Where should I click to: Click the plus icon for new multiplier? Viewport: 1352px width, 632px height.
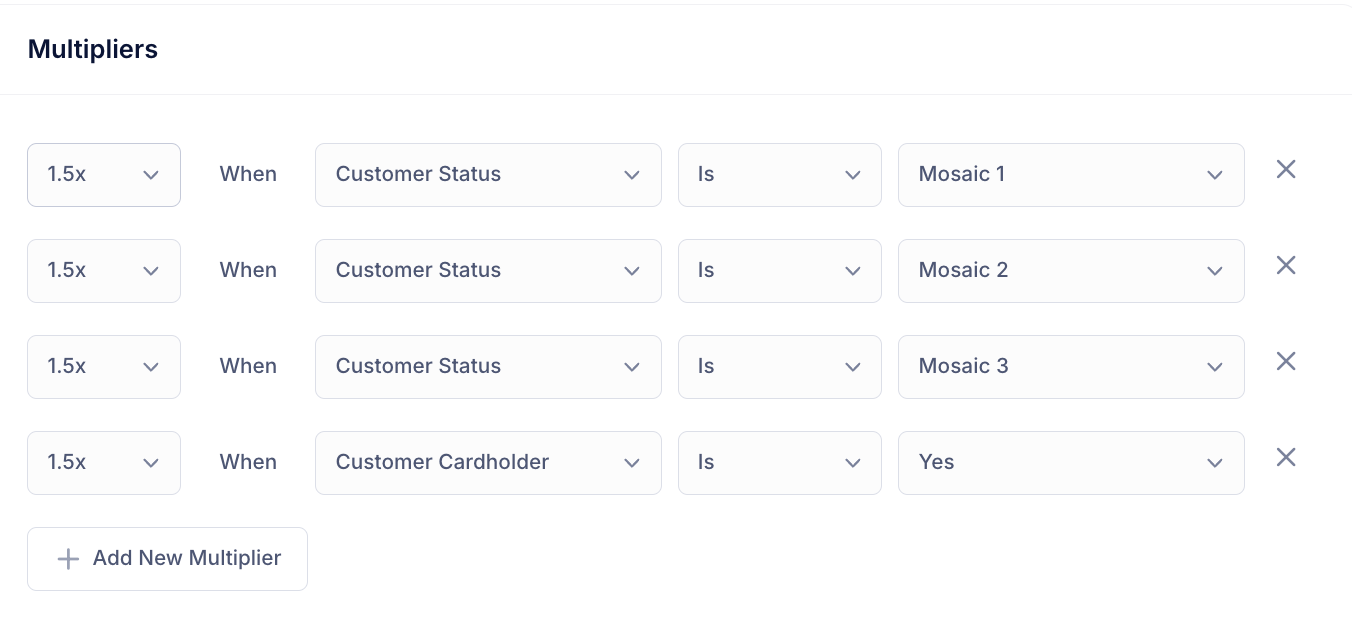coord(68,559)
